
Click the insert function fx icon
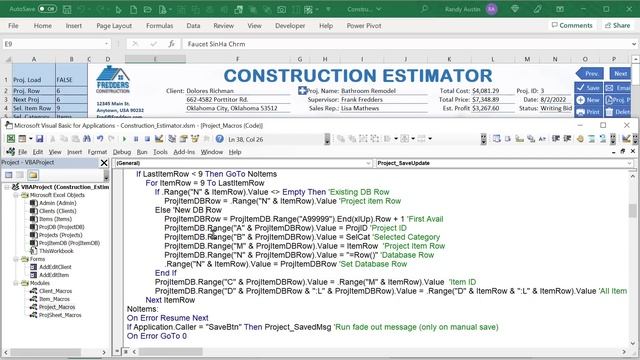coord(172,44)
